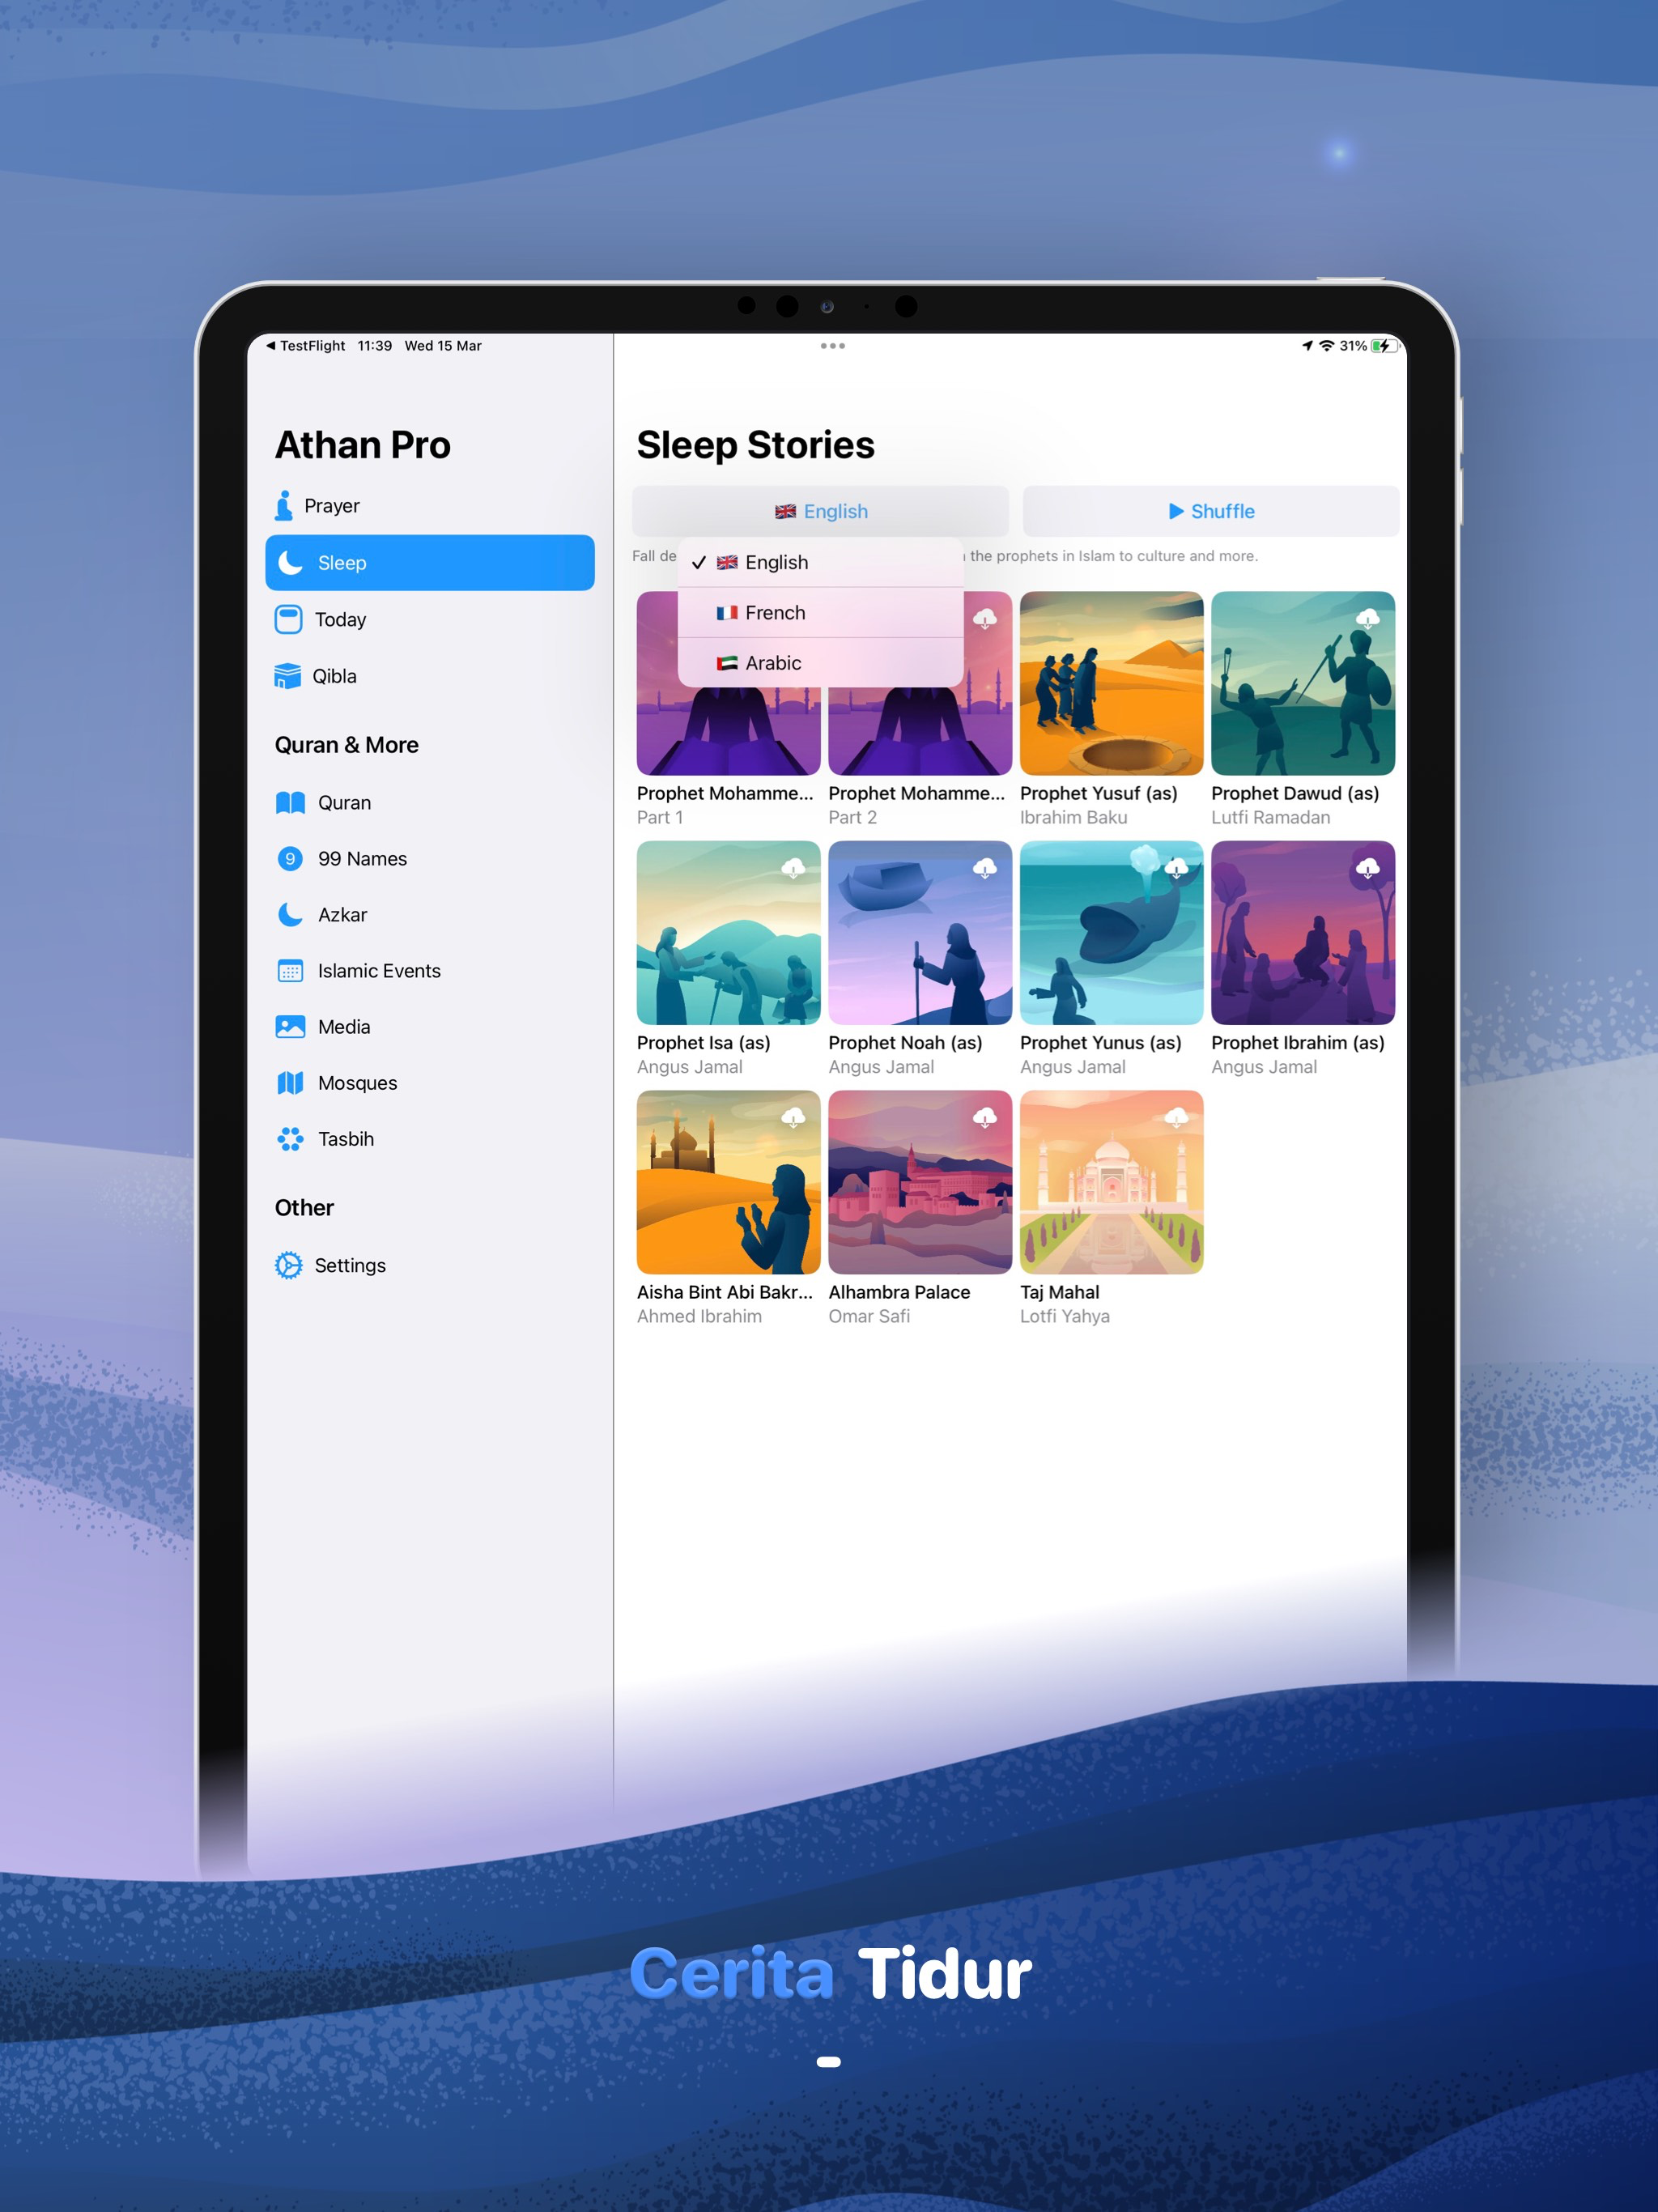Viewport: 1658px width, 2212px height.
Task: Choose Arabic in the language menu
Action: [x=820, y=663]
